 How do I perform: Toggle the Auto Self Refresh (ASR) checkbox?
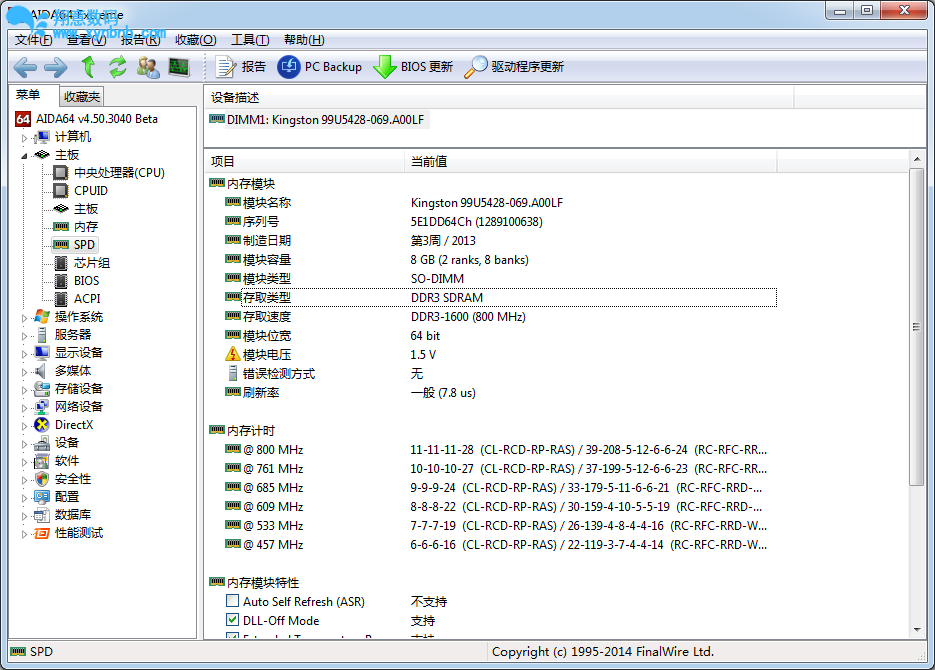[233, 601]
